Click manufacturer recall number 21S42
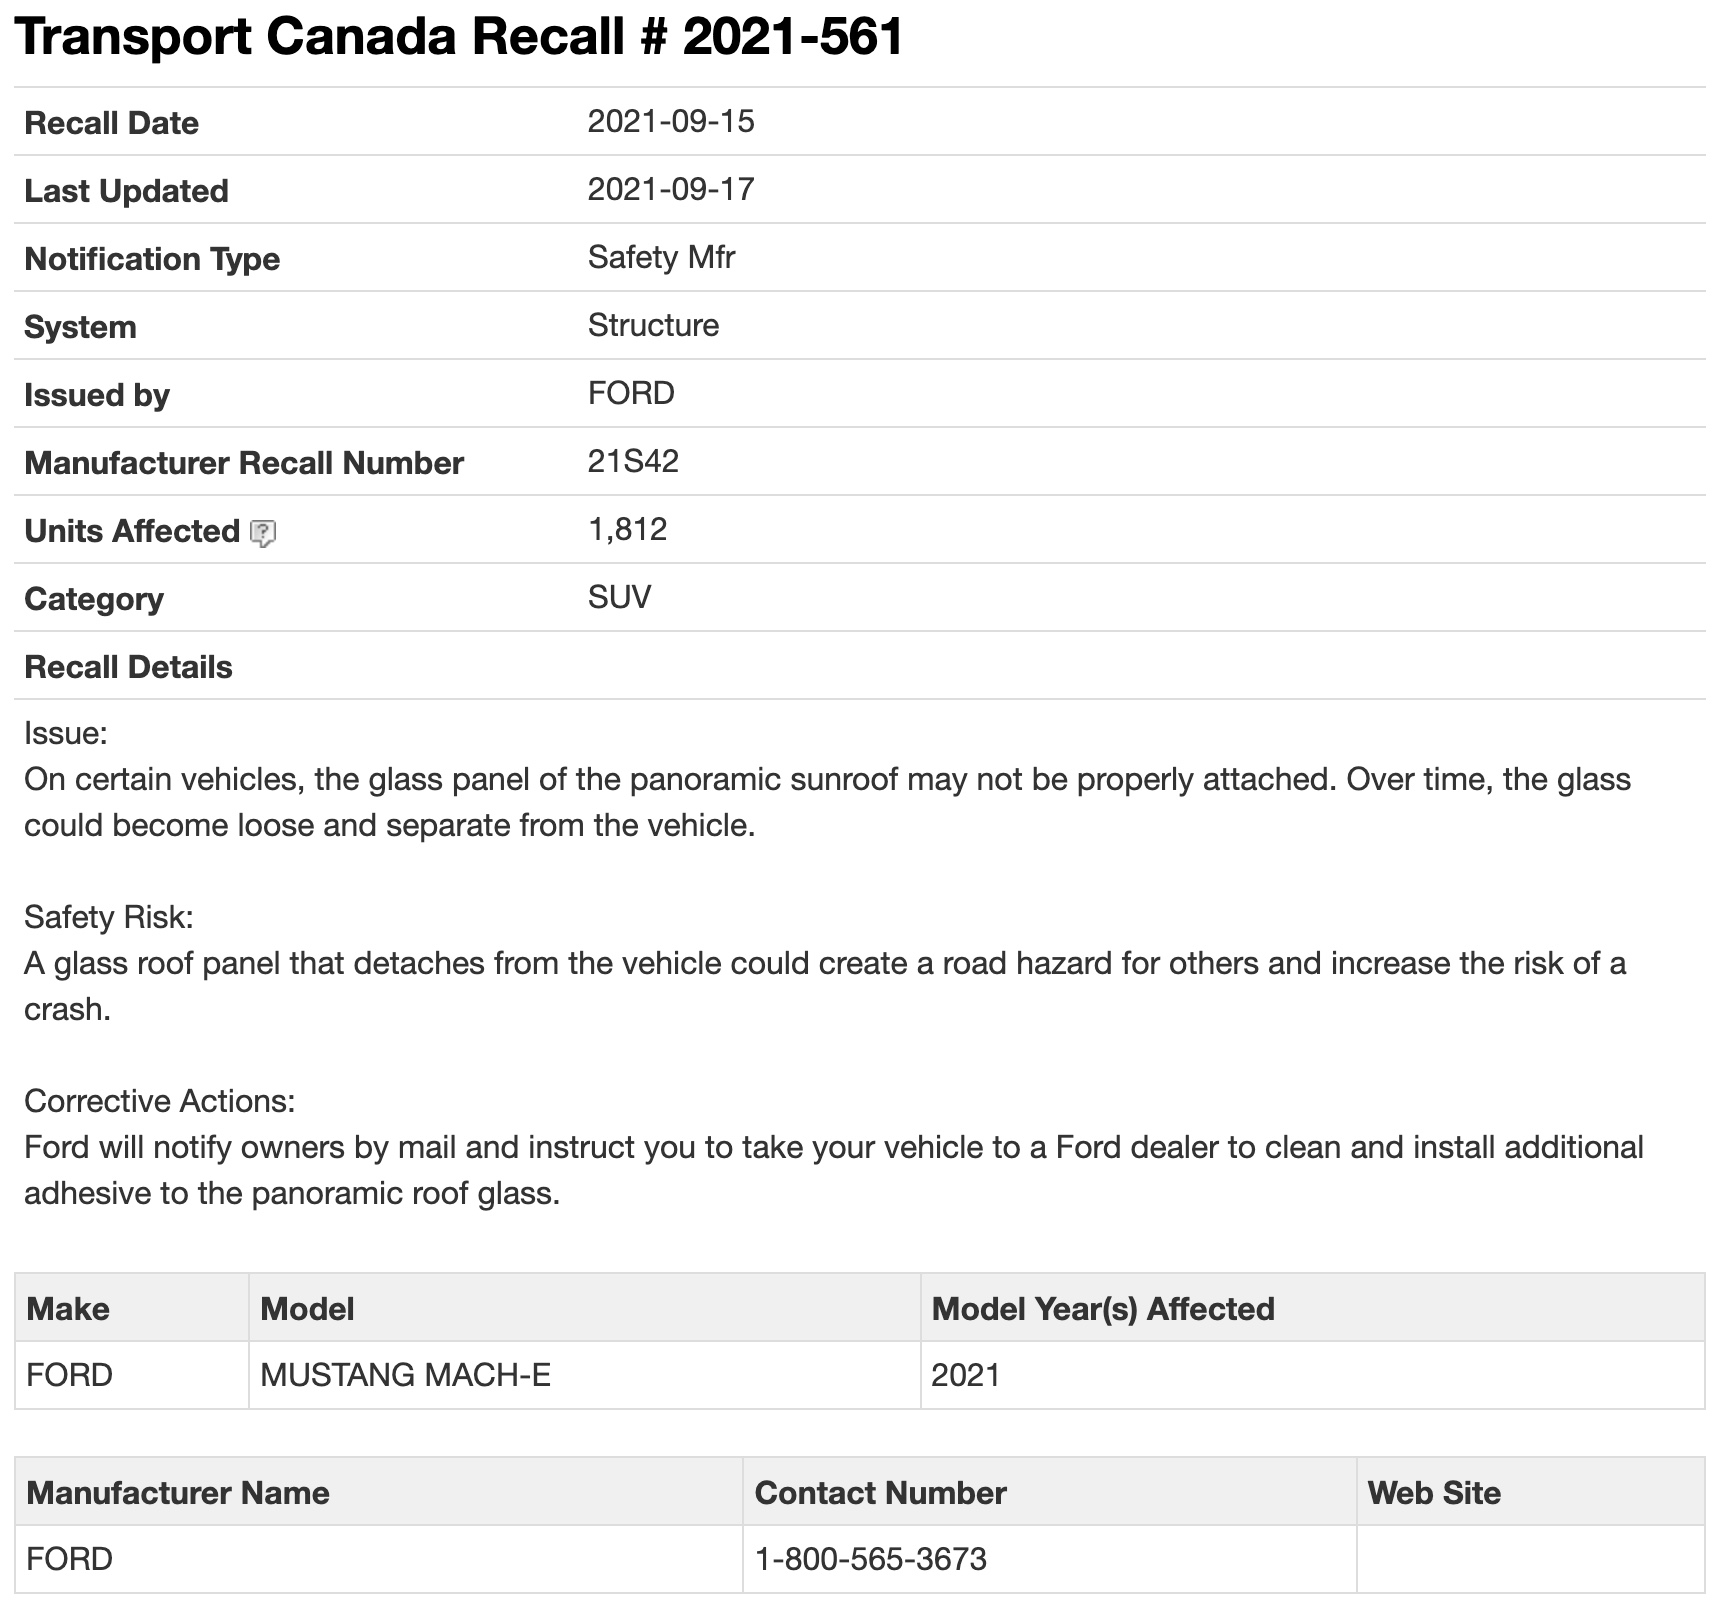Viewport: 1722px width, 1616px height. point(633,462)
